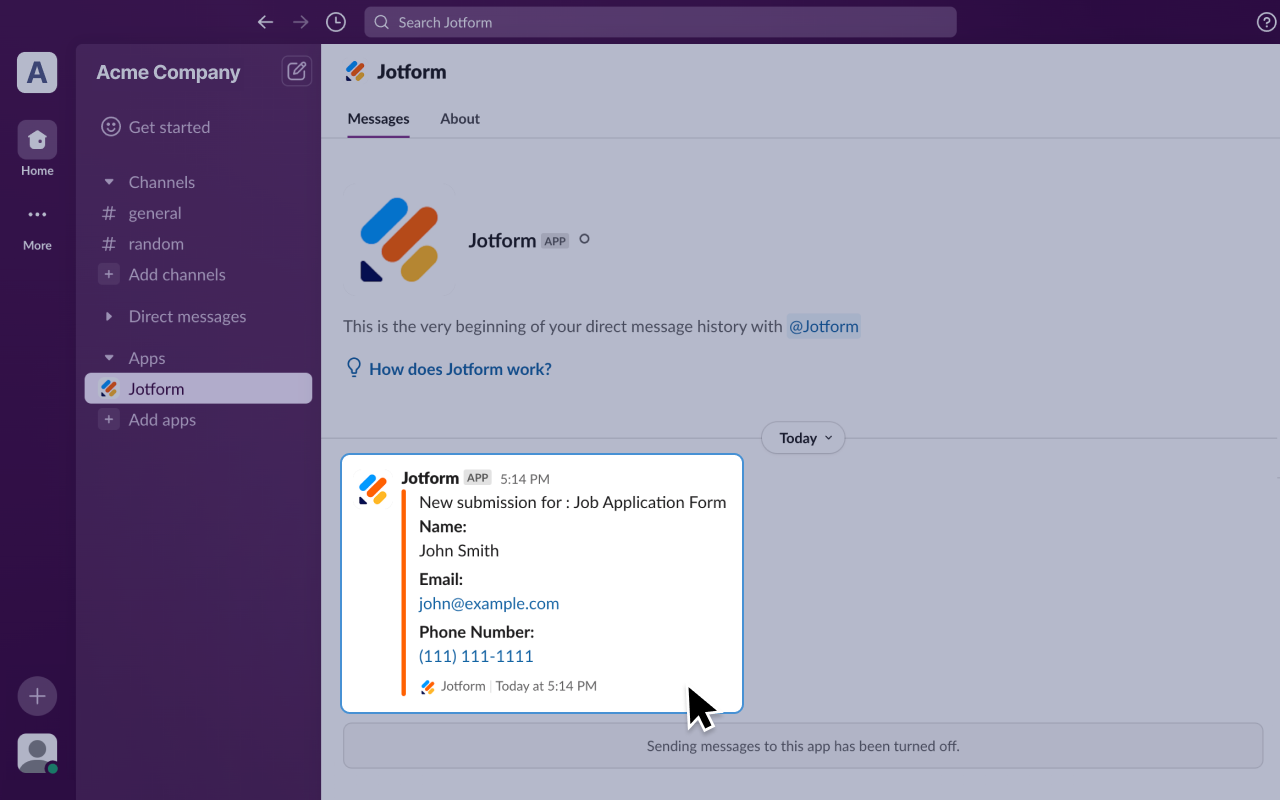Collapse the Apps section

[109, 358]
